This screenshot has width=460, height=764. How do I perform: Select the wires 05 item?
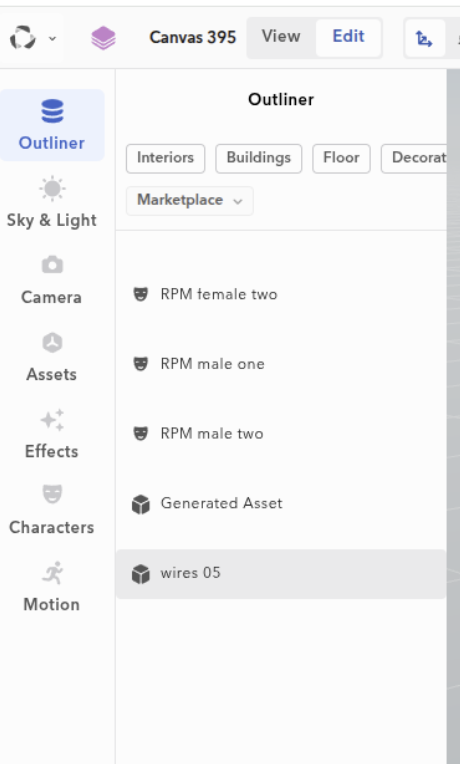(x=281, y=573)
